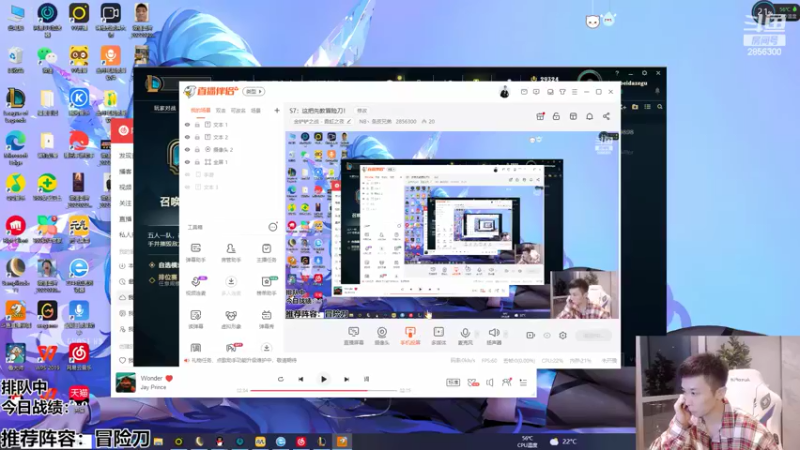The image size is (800, 450).
Task: Open the notification bell above the preview
Action: [589, 116]
